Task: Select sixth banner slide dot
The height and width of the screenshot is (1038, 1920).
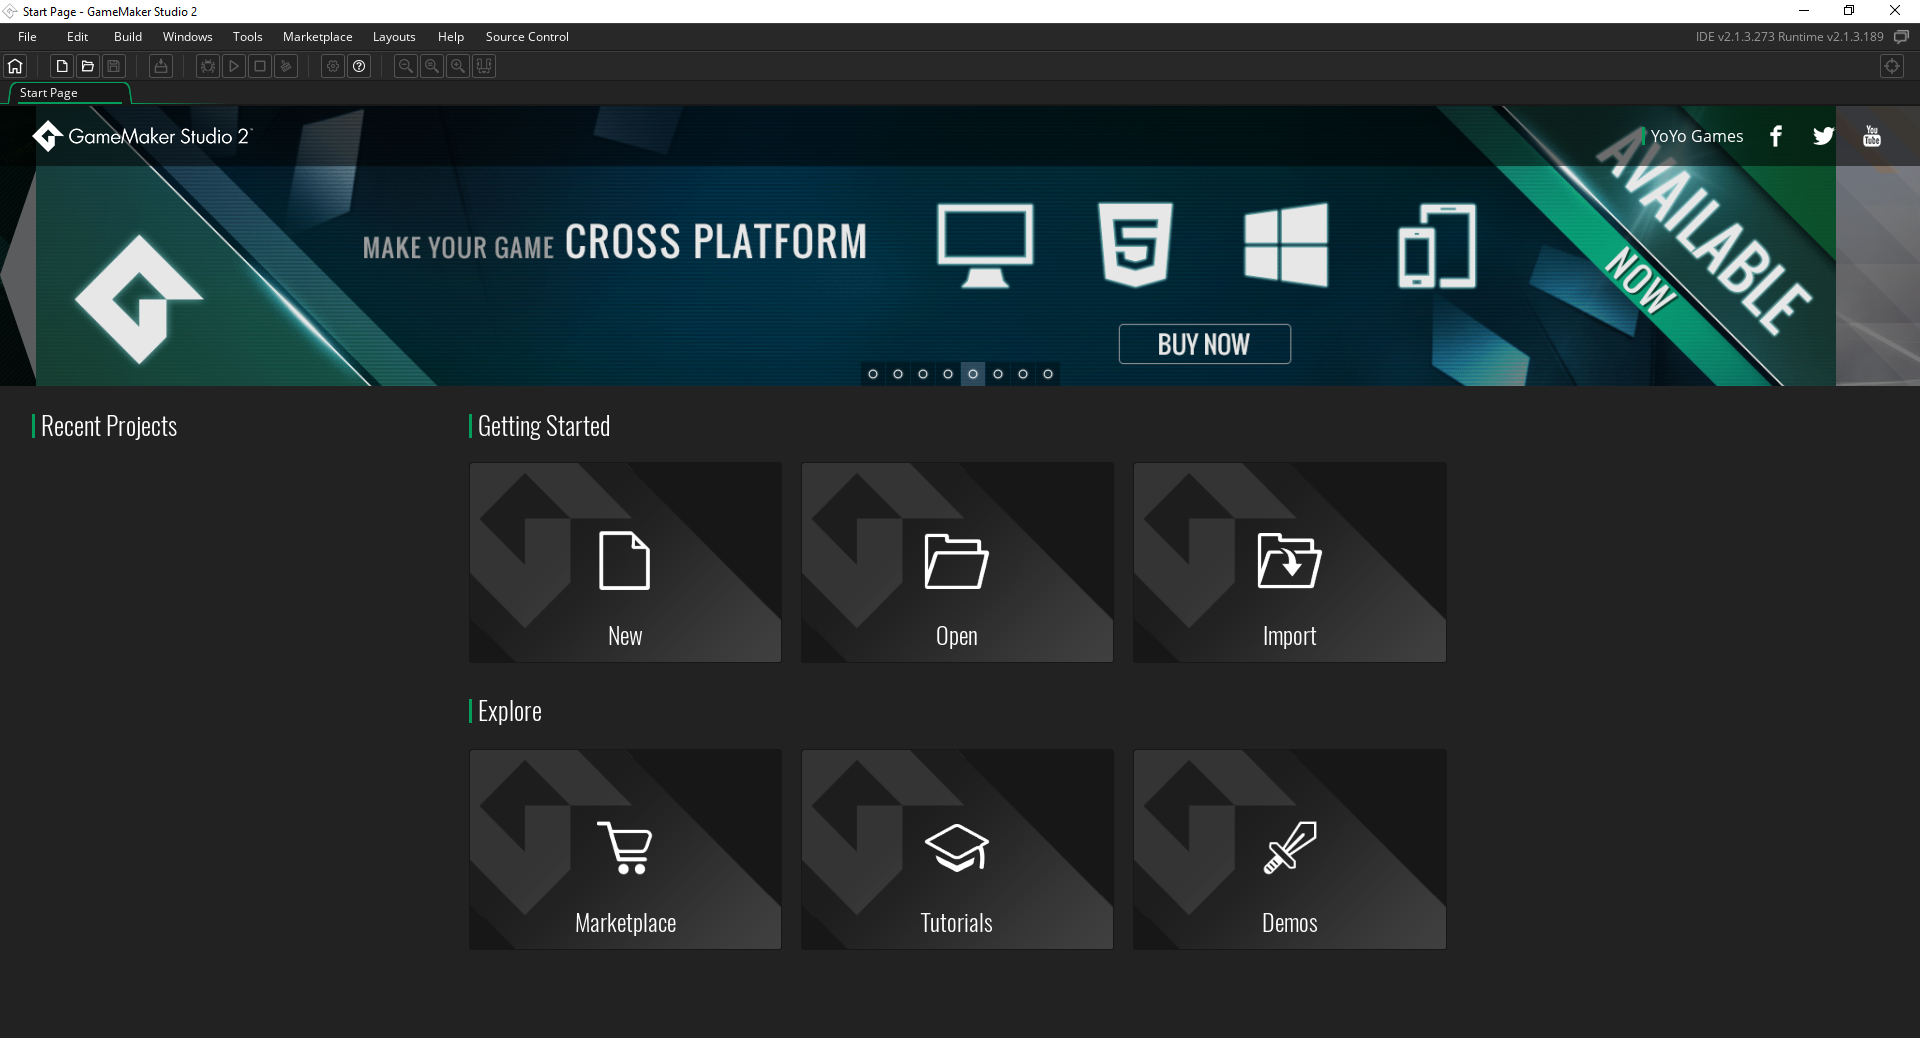Action: coord(998,374)
